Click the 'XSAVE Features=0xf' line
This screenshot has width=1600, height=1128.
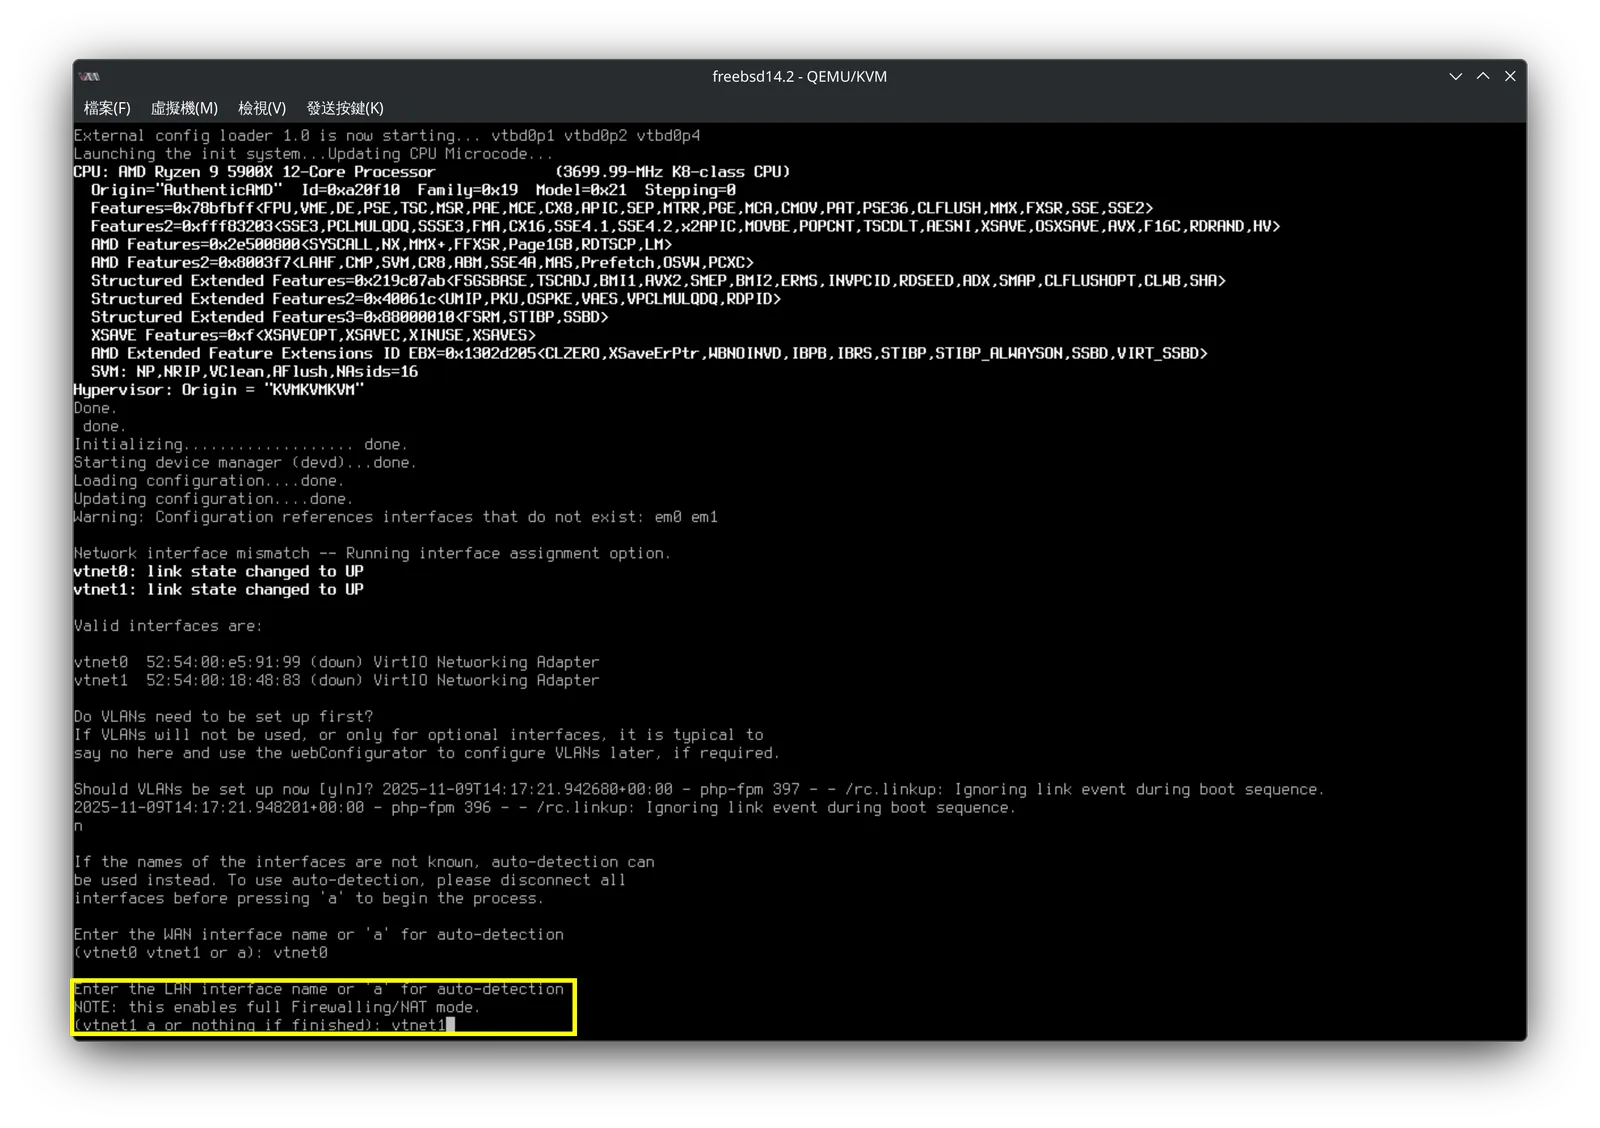(314, 335)
